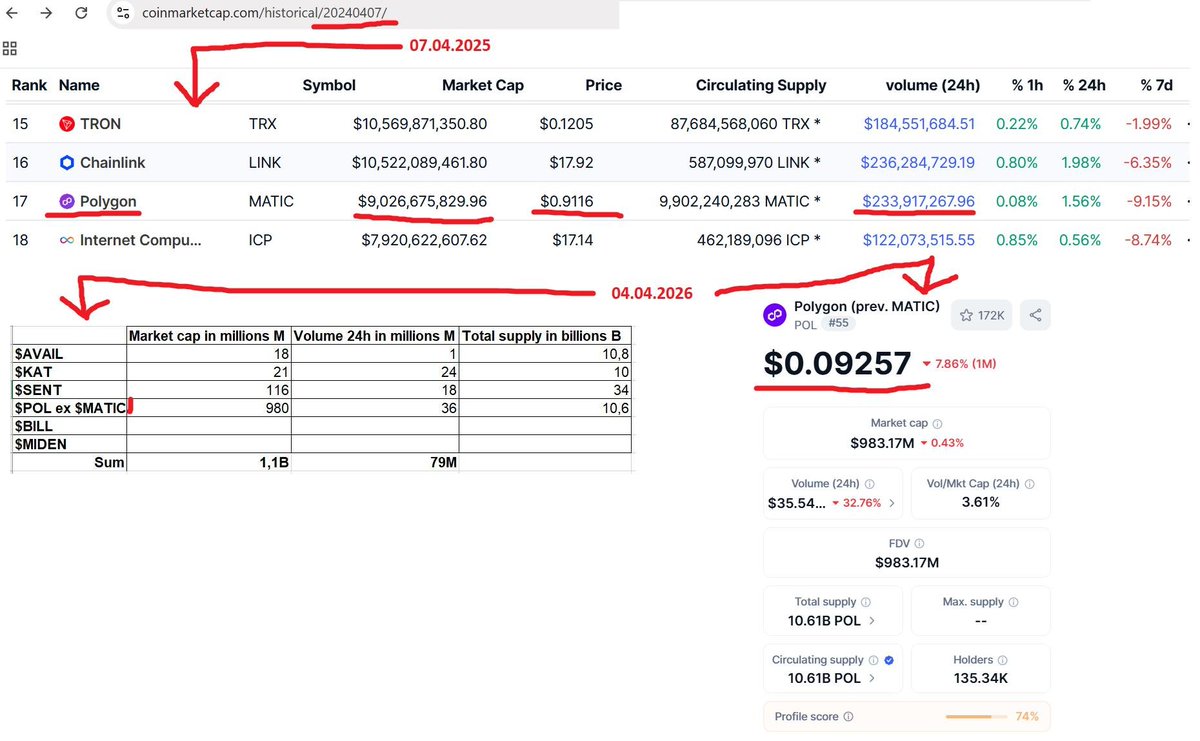This screenshot has height=741, width=1200.
Task: Click the 3.61% Vol/Mkt Cap value
Action: point(980,502)
